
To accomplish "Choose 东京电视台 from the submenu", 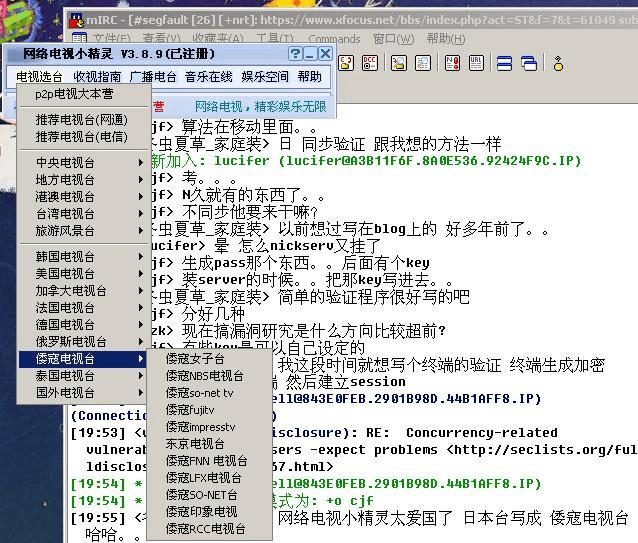I will (x=210, y=444).
